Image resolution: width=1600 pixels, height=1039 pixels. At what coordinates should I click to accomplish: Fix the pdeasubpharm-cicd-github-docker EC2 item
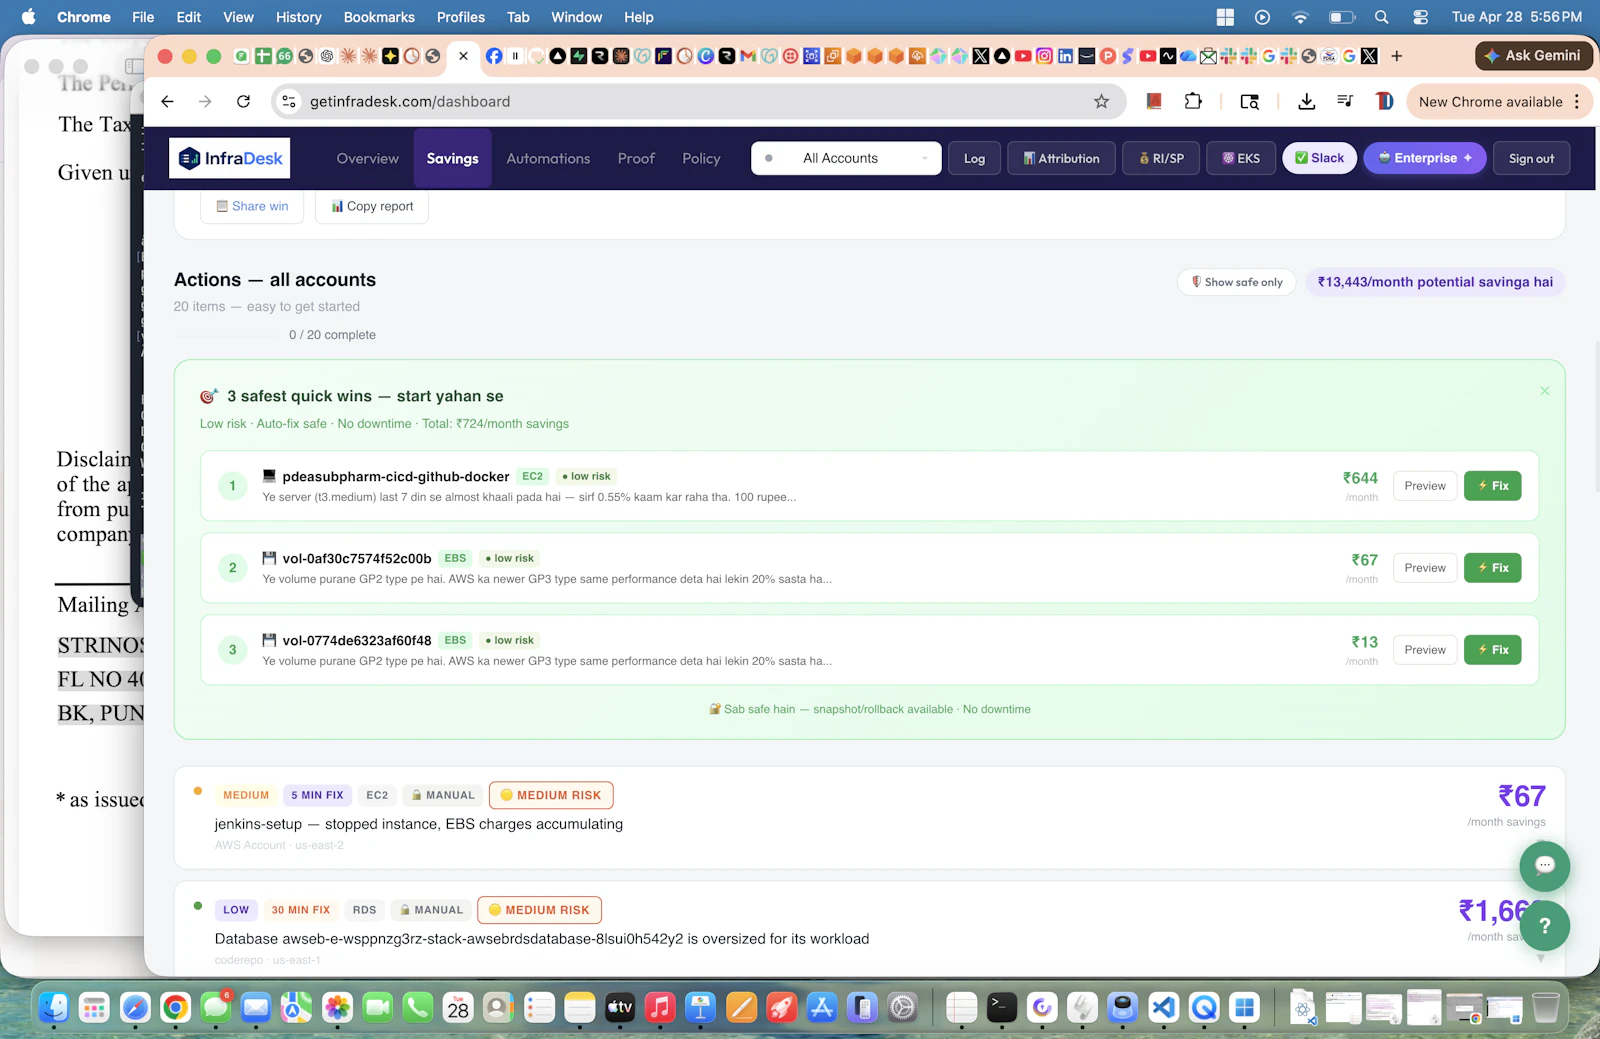(1493, 486)
